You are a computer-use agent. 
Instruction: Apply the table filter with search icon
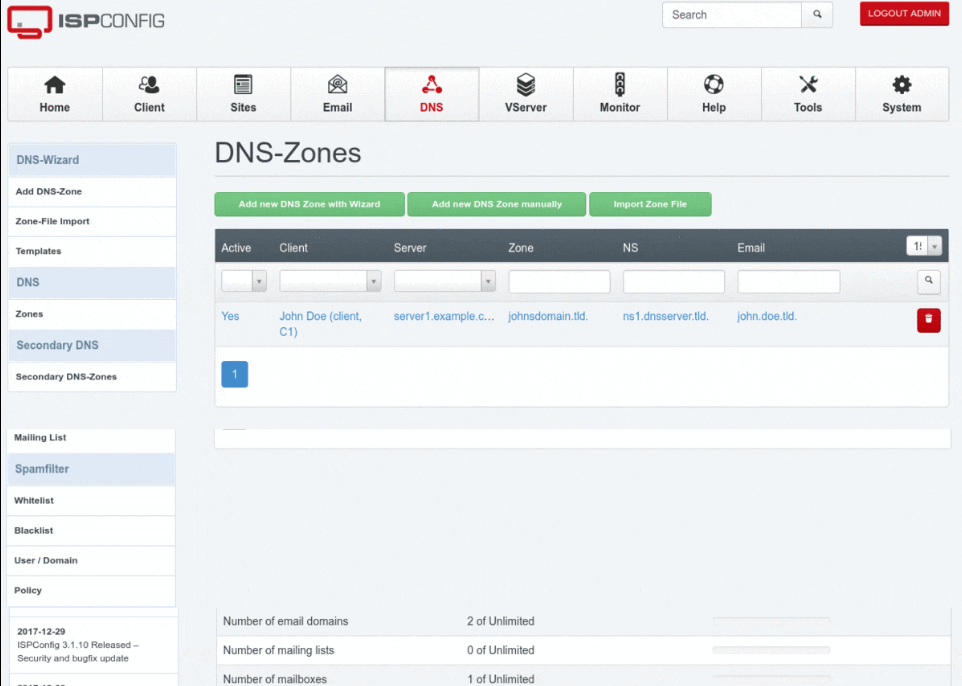click(928, 282)
